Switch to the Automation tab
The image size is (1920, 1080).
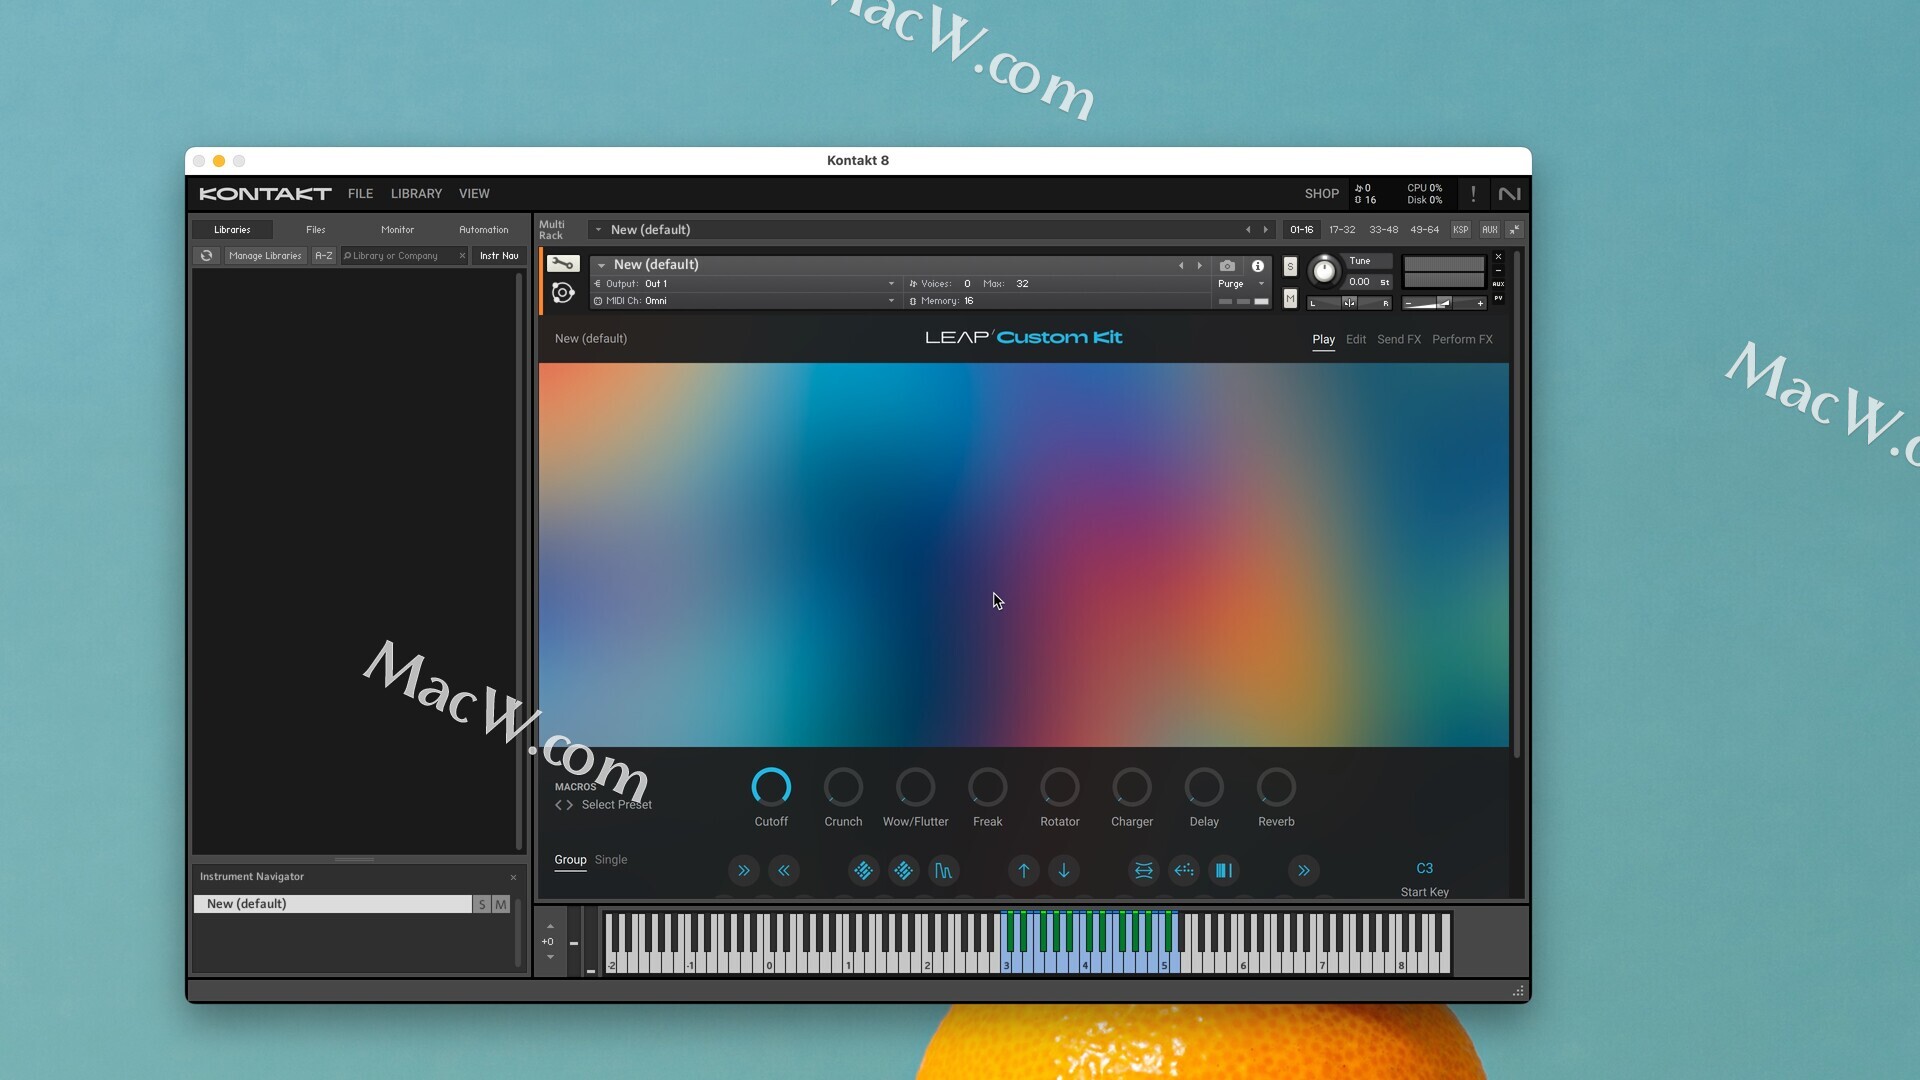[484, 230]
